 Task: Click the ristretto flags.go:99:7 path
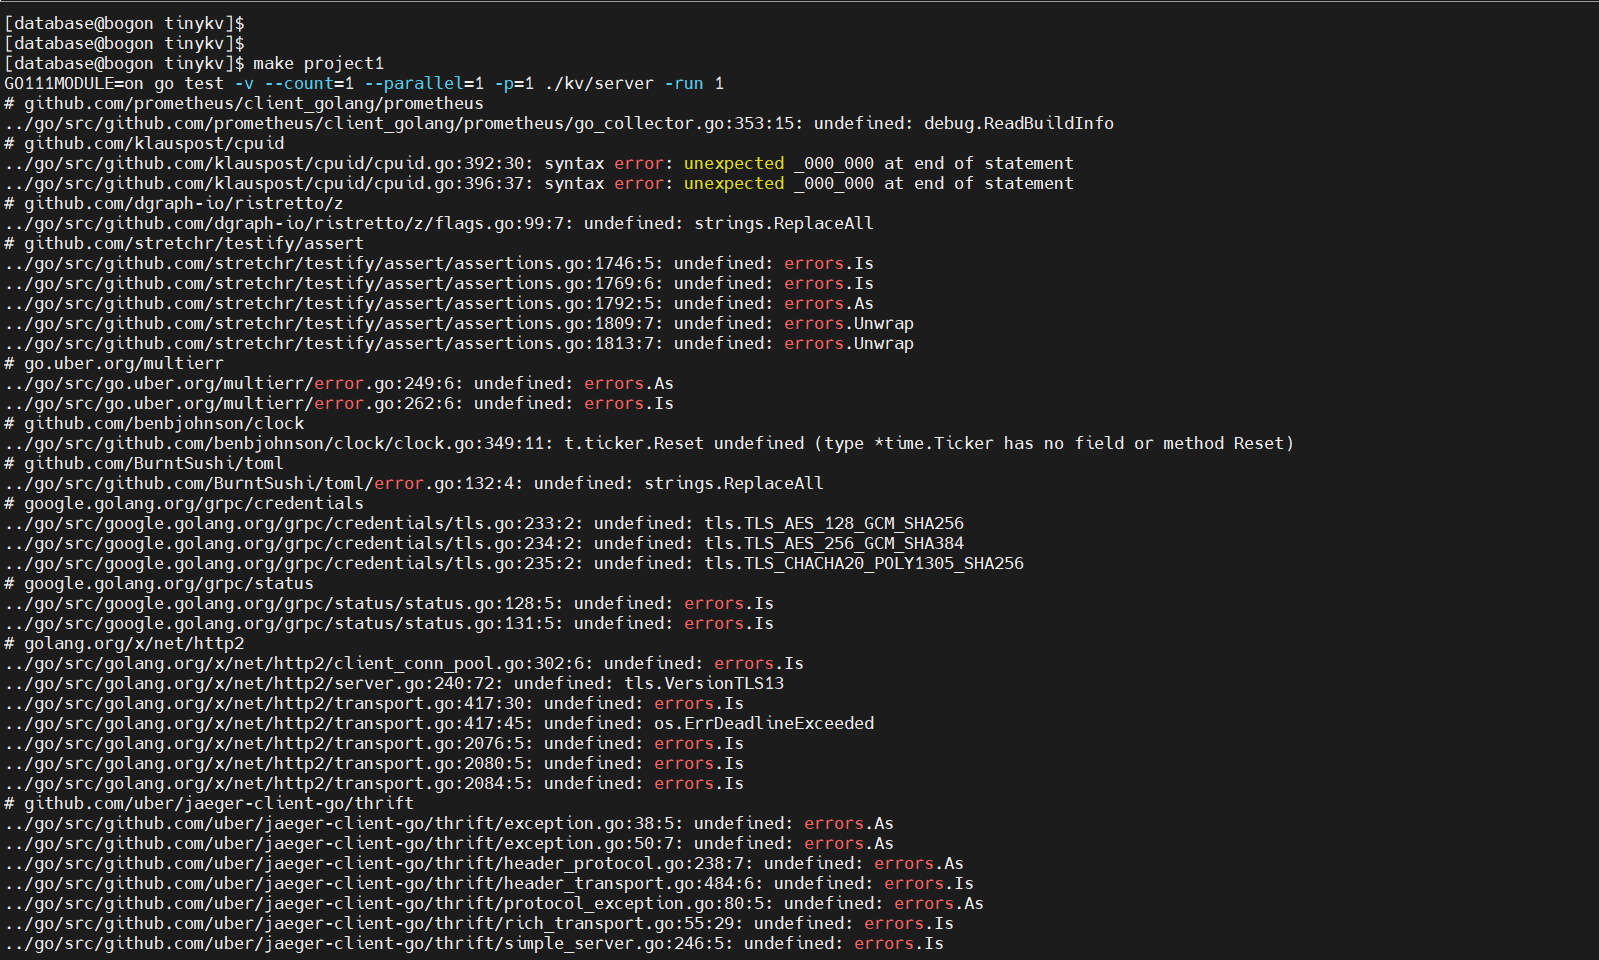[x=288, y=223]
